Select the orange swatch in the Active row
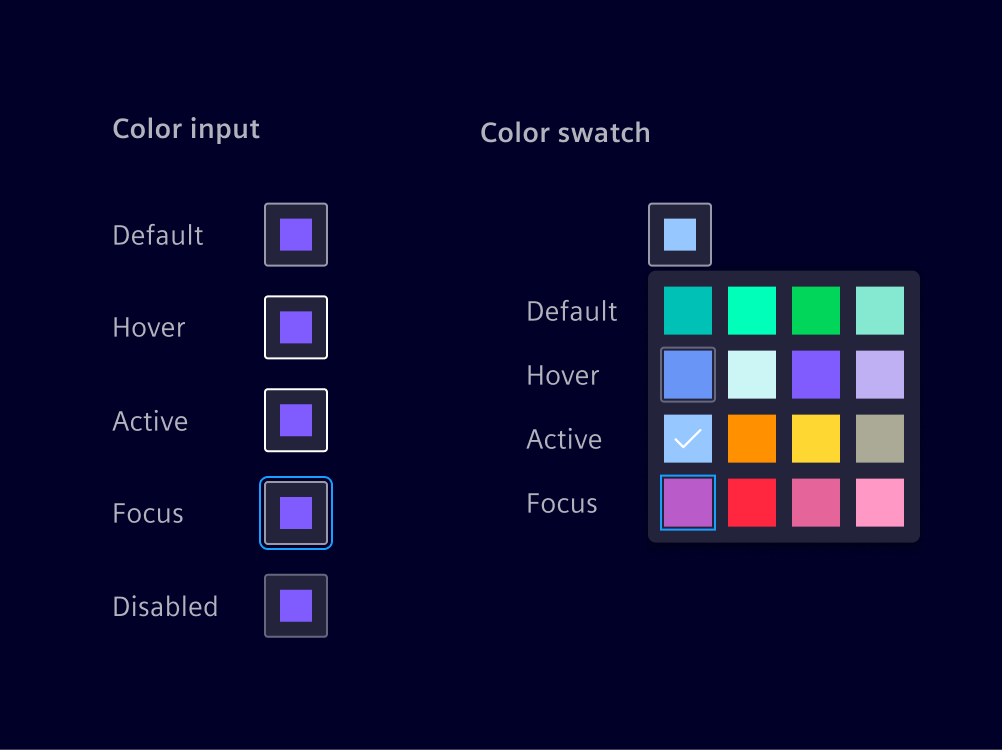Viewport: 1002px width, 750px height. coord(751,438)
